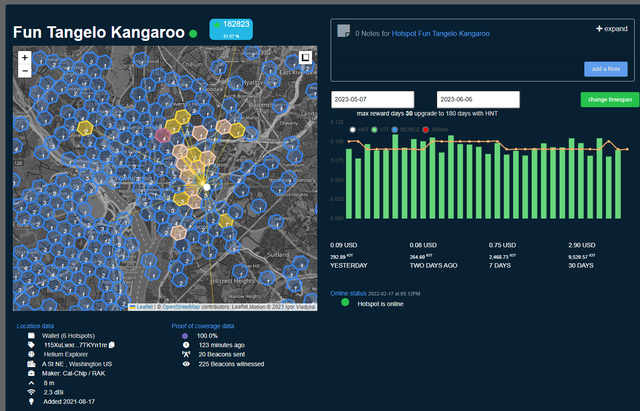Click the 123 minutes ago text
This screenshot has width=640, height=411.
(222, 345)
